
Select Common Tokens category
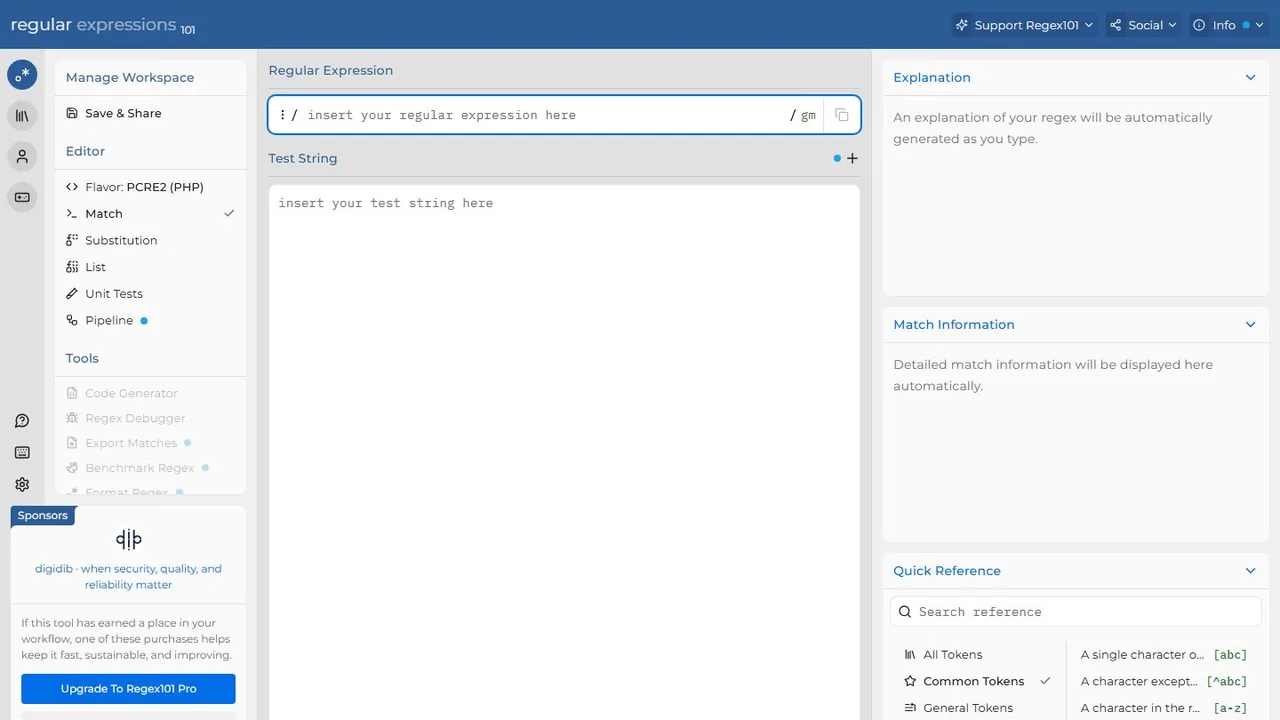[x=976, y=681]
